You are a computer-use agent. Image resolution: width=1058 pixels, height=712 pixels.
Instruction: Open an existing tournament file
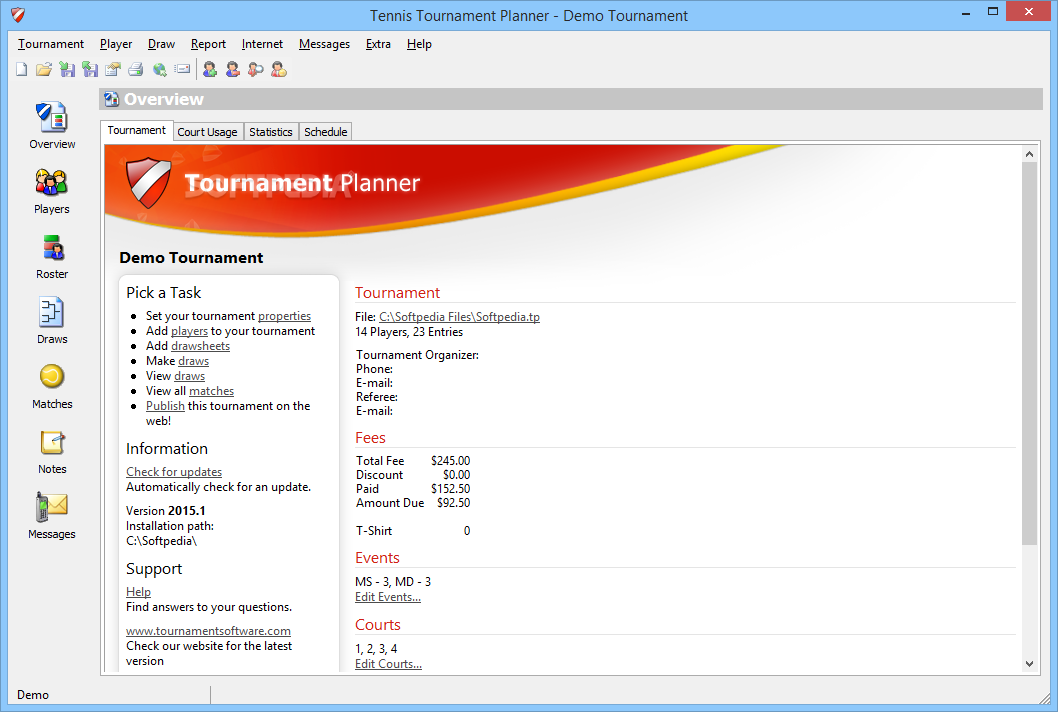tap(44, 70)
